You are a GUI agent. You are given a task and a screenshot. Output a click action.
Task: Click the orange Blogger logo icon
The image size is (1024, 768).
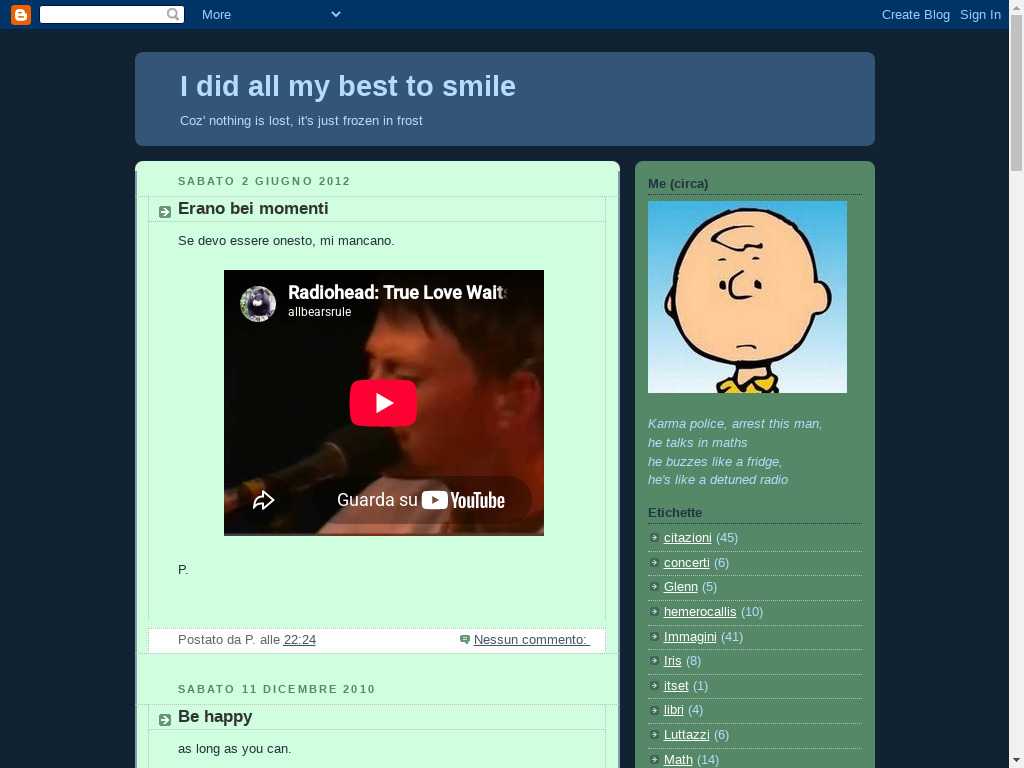pyautogui.click(x=21, y=14)
